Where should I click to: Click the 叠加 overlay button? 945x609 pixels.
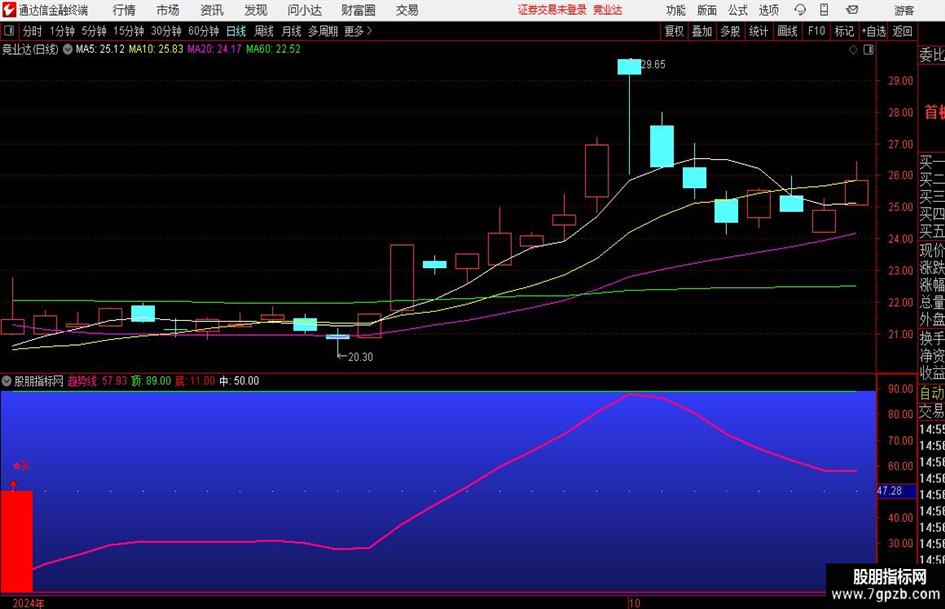point(702,31)
